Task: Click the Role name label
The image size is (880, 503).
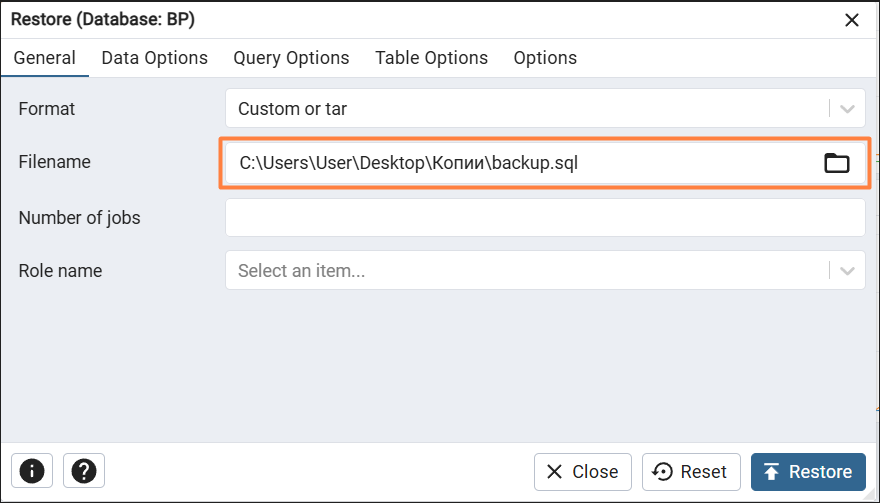Action: (x=60, y=271)
